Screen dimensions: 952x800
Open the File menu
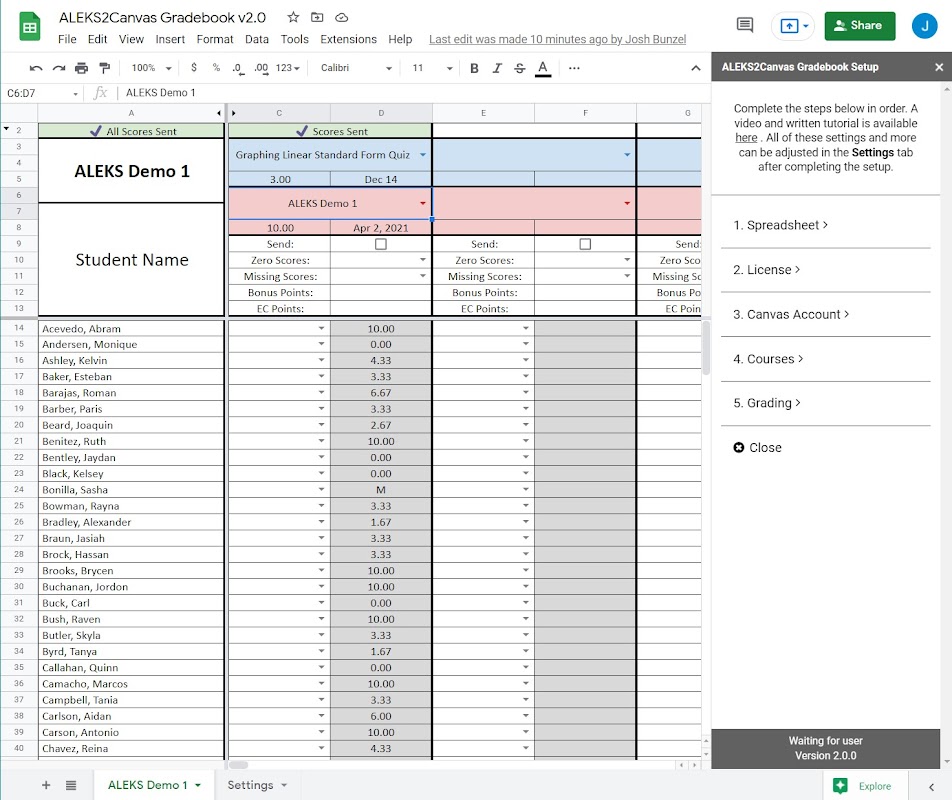67,39
